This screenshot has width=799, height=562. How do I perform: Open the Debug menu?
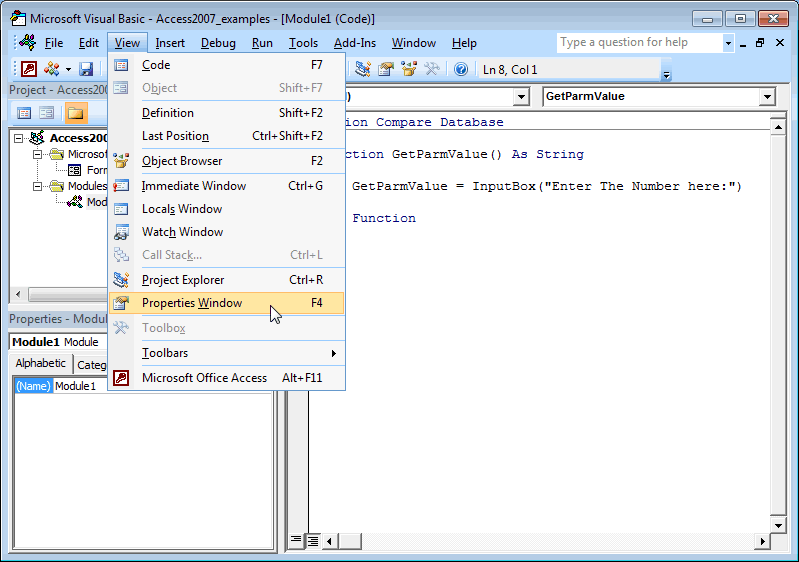[218, 43]
